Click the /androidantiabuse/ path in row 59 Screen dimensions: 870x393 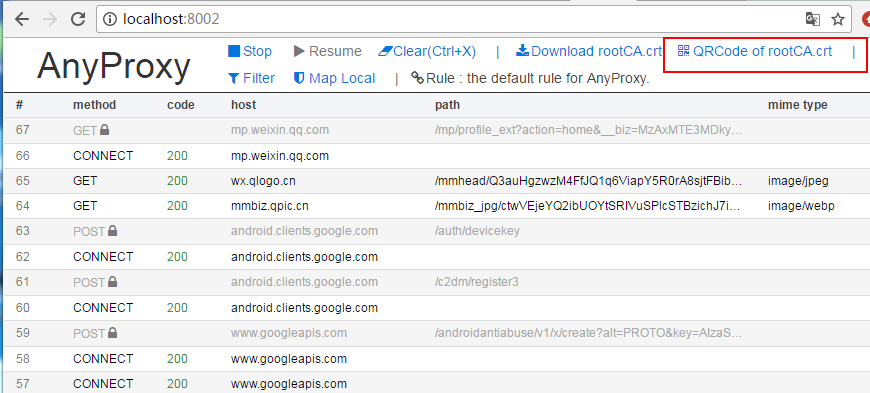coord(588,333)
